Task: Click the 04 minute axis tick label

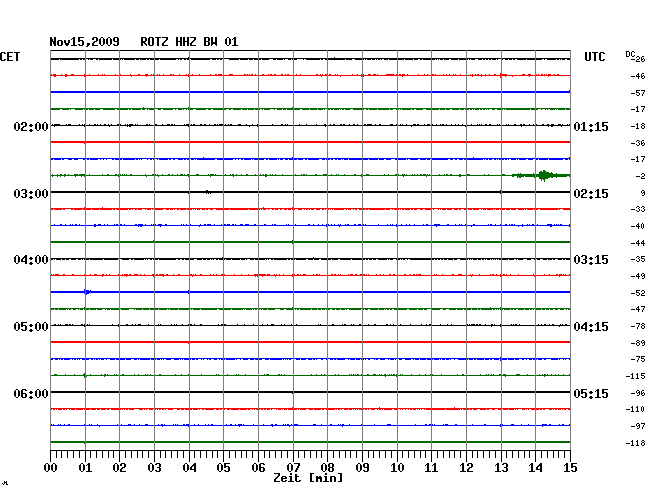Action: (x=189, y=467)
